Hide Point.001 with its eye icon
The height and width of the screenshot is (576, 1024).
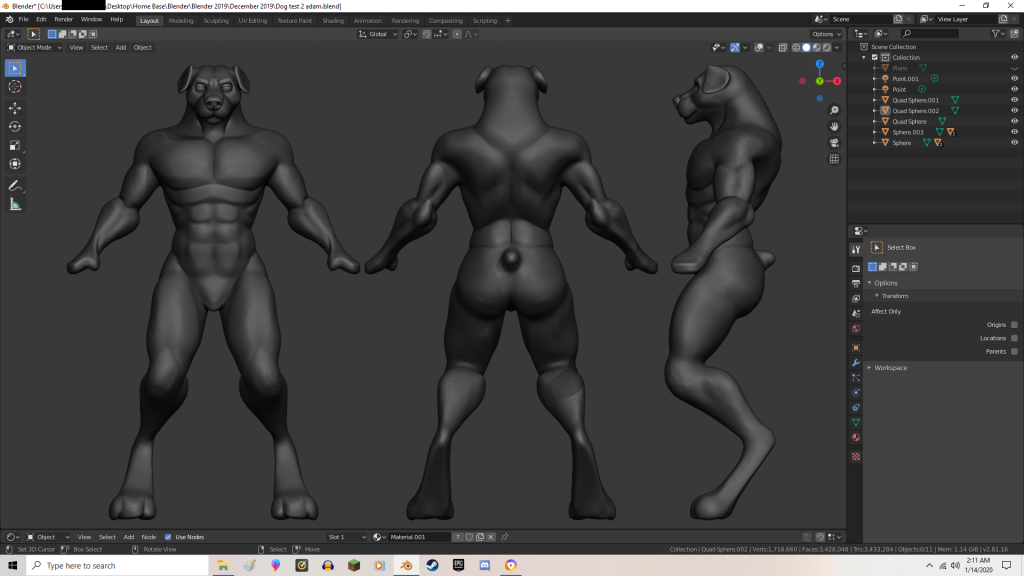pos(1014,78)
